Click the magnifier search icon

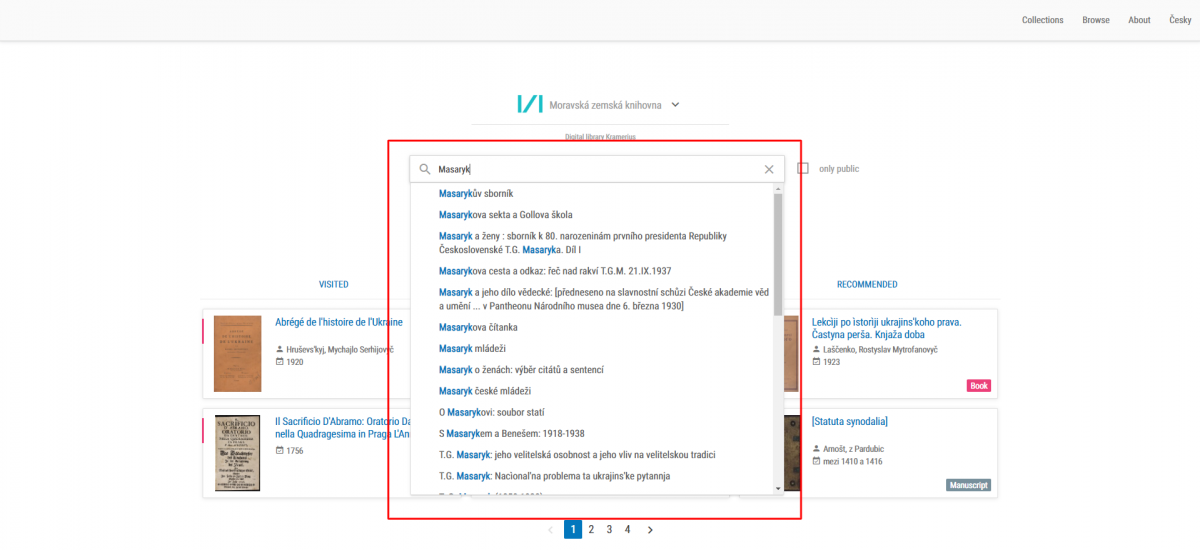[425, 169]
